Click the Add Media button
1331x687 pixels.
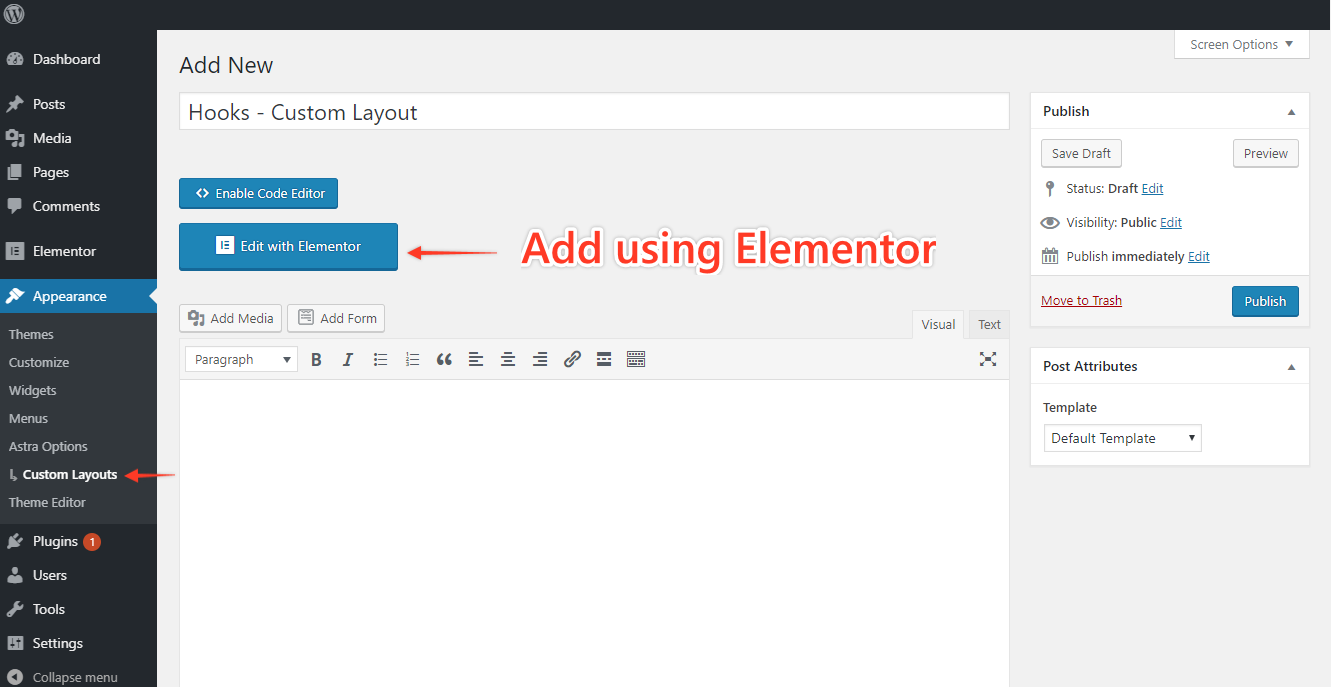231,318
